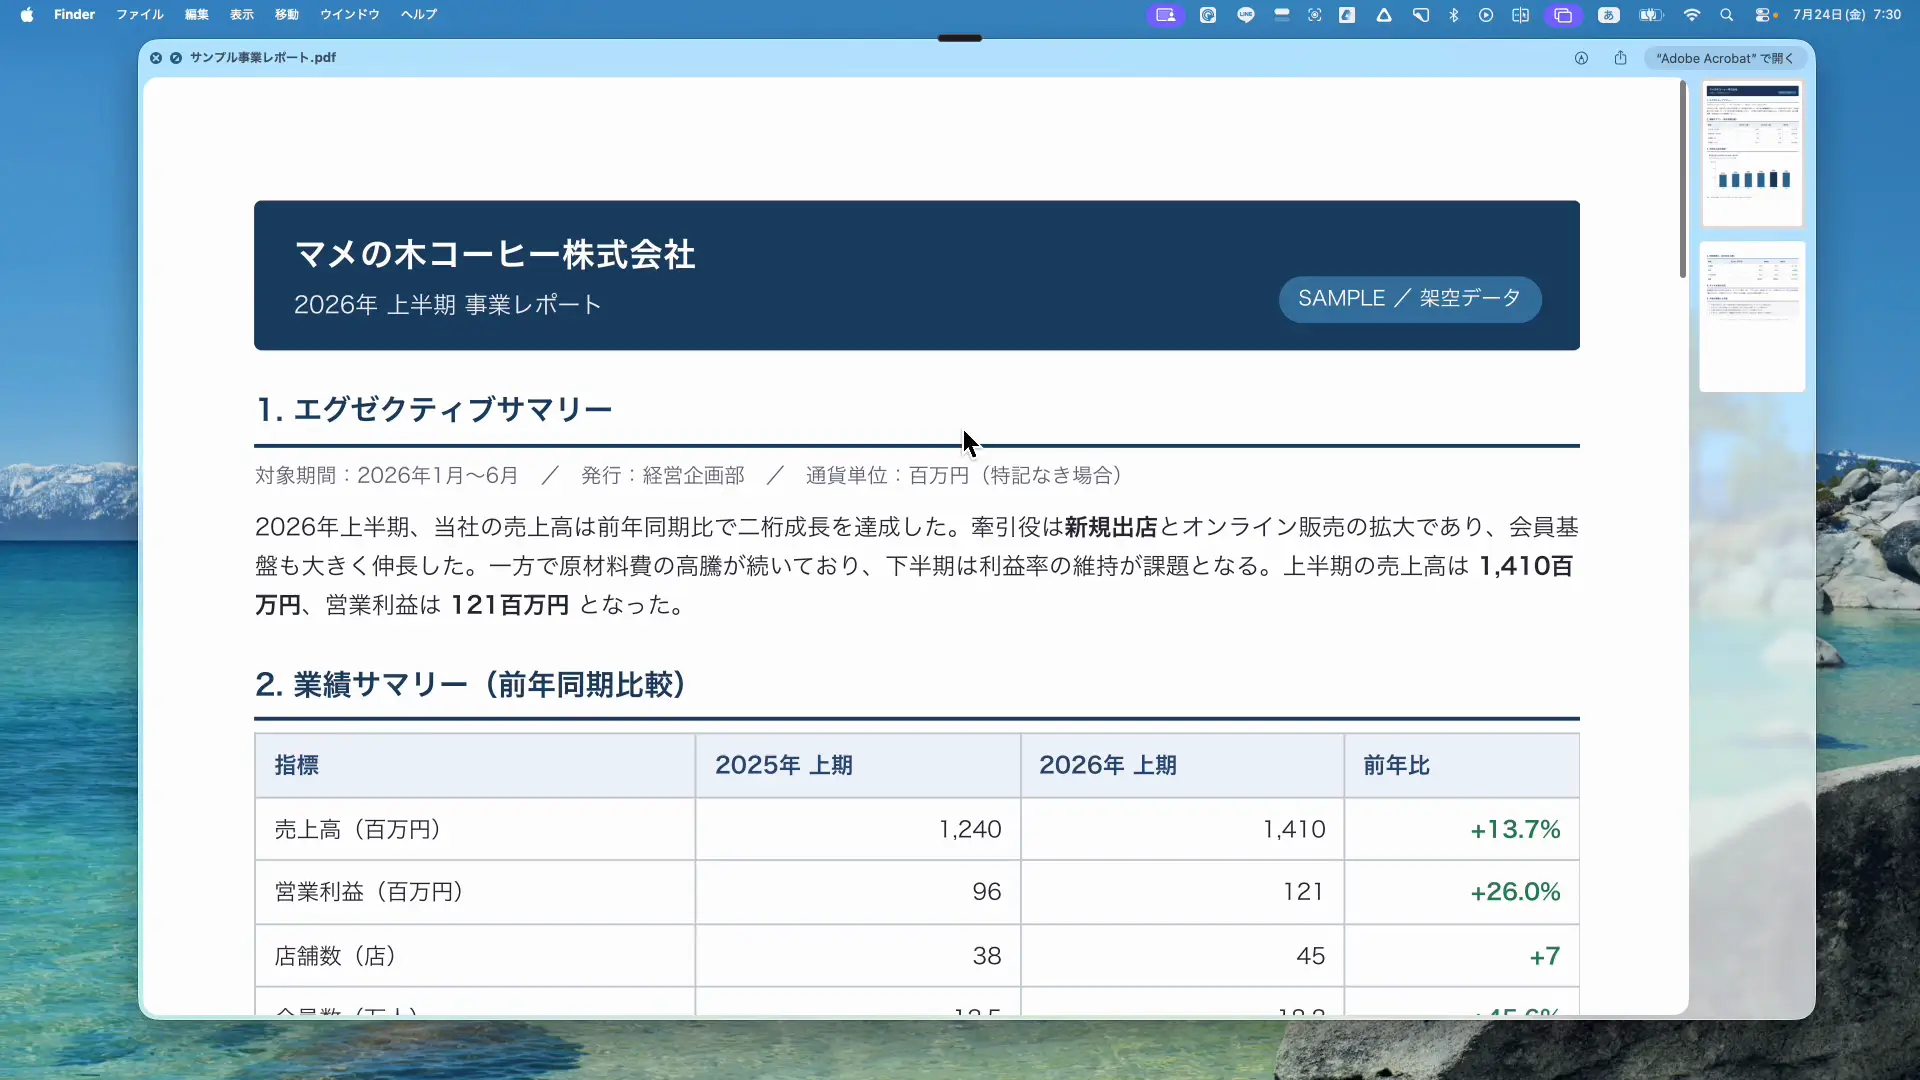Click the date and time 7月24日(金) 7:30
Screen dimensions: 1920x1080
point(1846,15)
